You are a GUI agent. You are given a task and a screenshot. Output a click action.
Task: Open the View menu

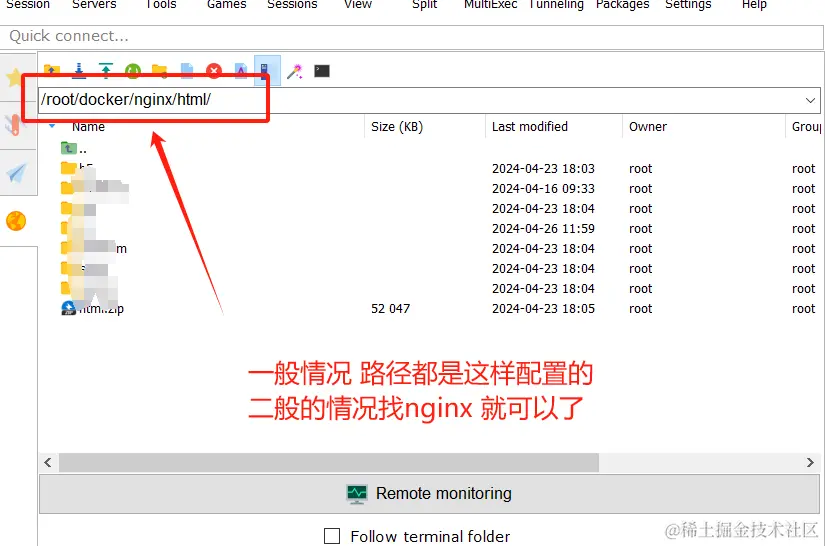(x=358, y=5)
